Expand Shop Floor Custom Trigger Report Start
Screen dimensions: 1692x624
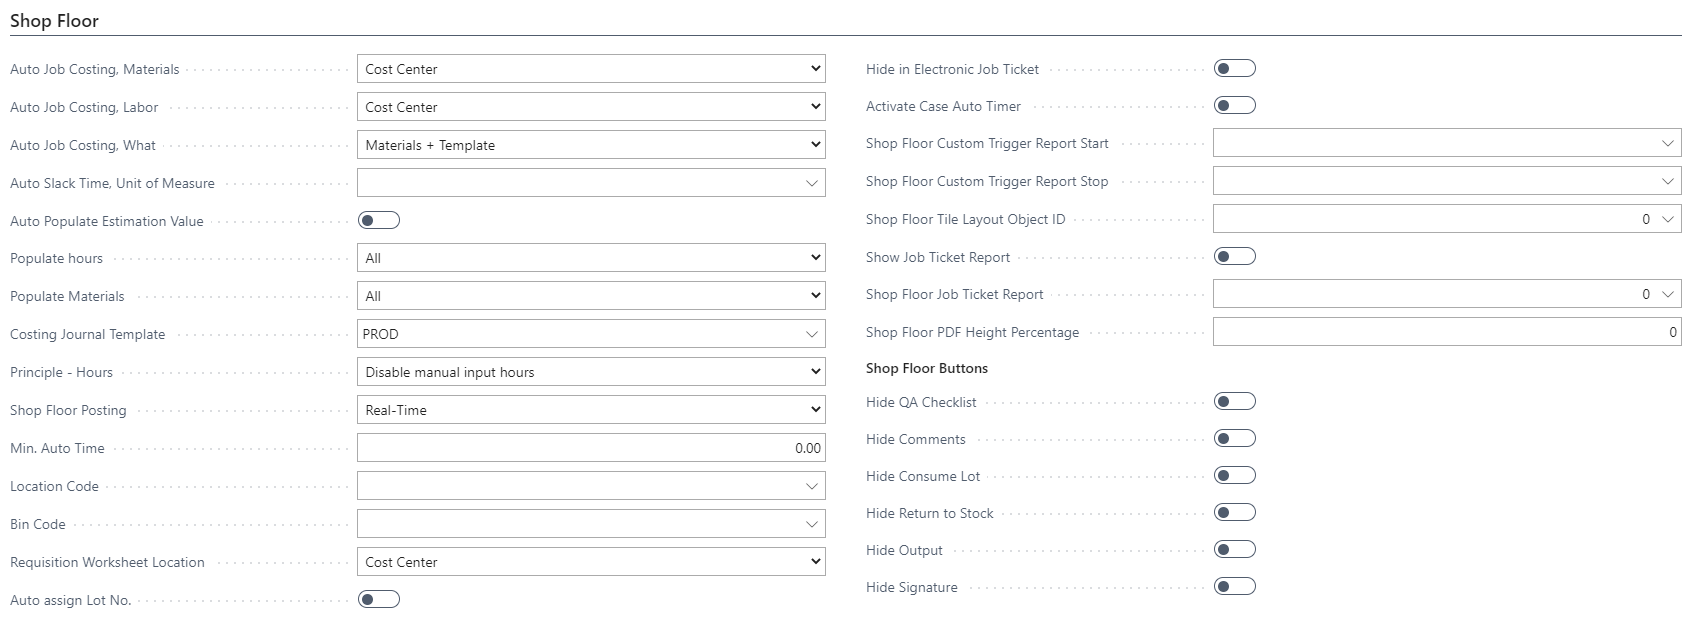tap(1667, 143)
